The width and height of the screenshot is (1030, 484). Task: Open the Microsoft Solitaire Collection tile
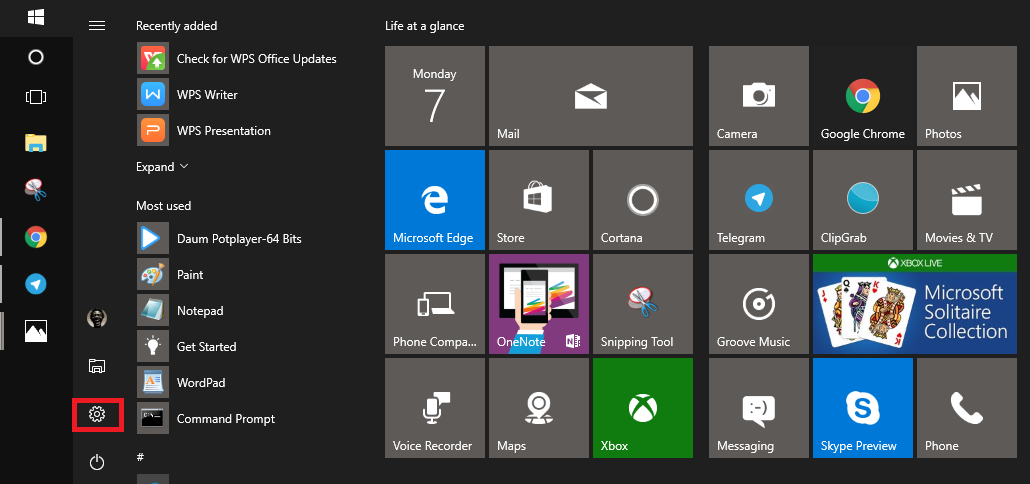tap(915, 303)
